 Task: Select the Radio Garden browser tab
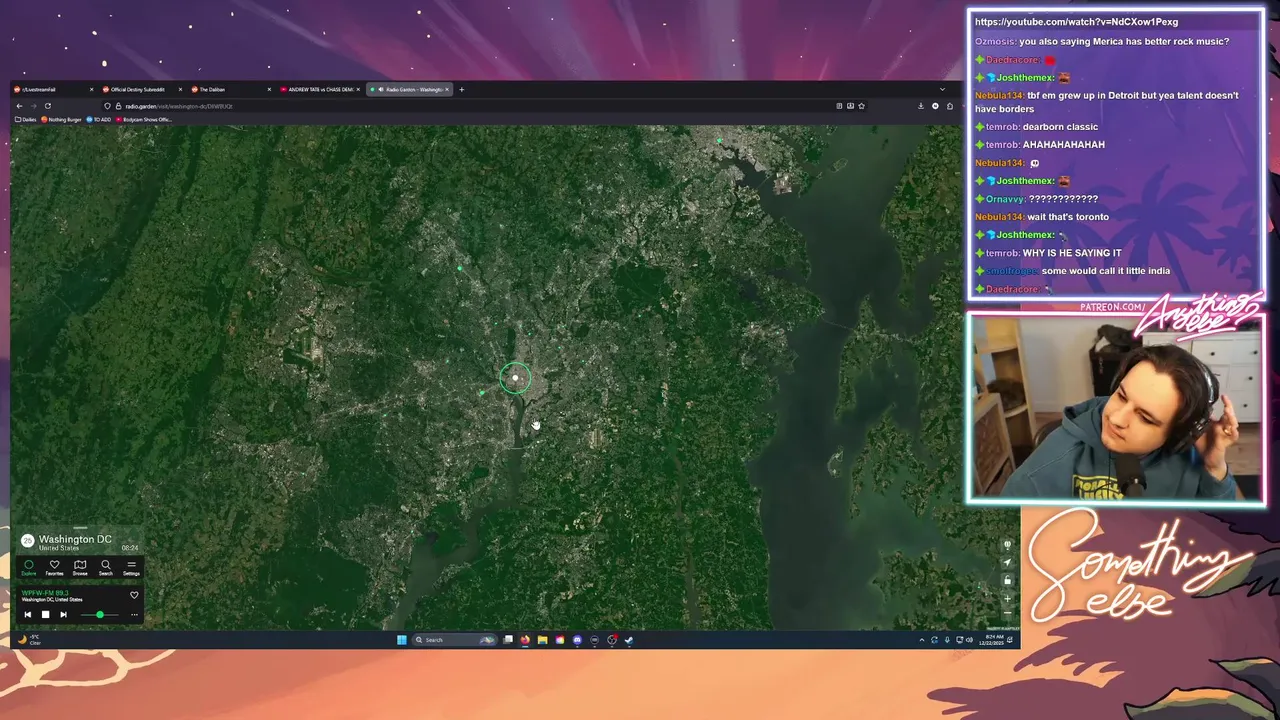tap(411, 89)
